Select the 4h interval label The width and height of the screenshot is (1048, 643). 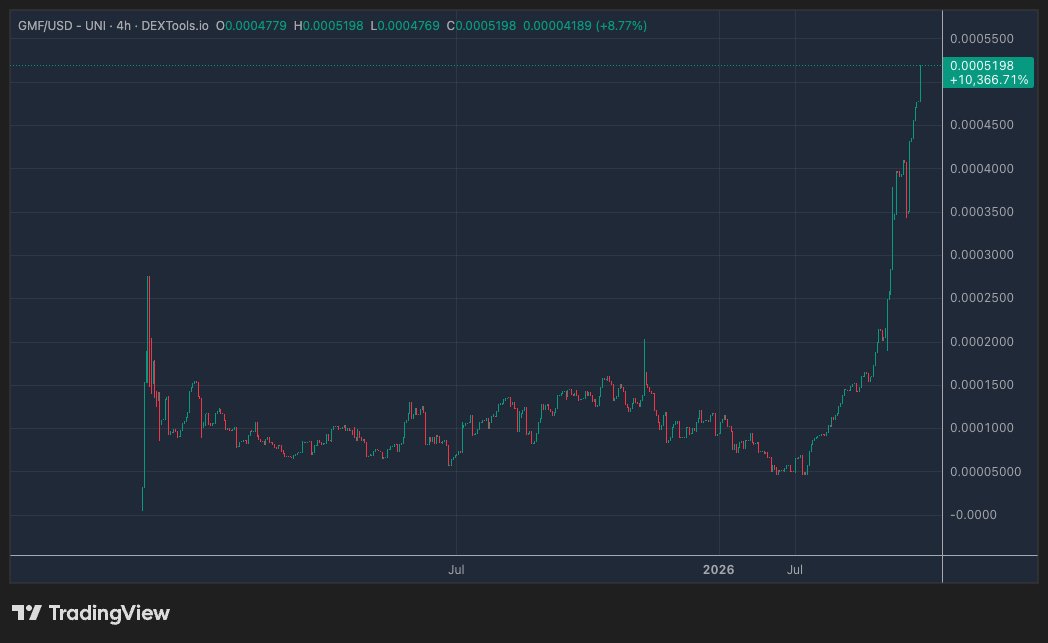pyautogui.click(x=123, y=26)
